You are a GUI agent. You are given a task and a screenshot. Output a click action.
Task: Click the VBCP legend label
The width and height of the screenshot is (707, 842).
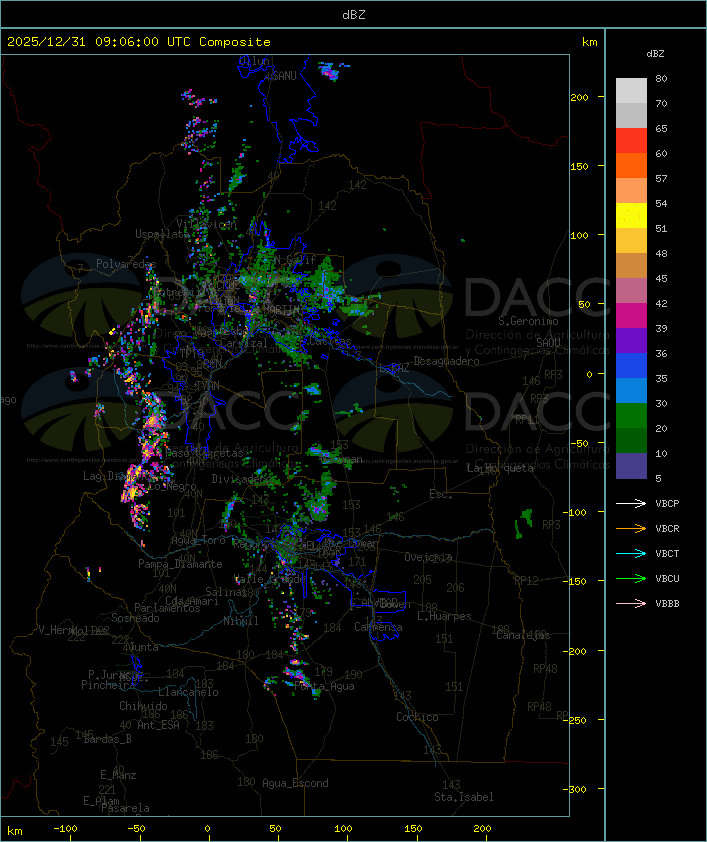click(667, 504)
